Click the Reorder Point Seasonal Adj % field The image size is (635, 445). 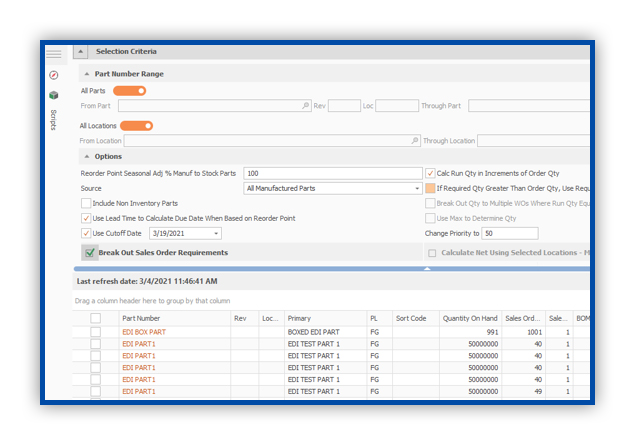(x=333, y=173)
